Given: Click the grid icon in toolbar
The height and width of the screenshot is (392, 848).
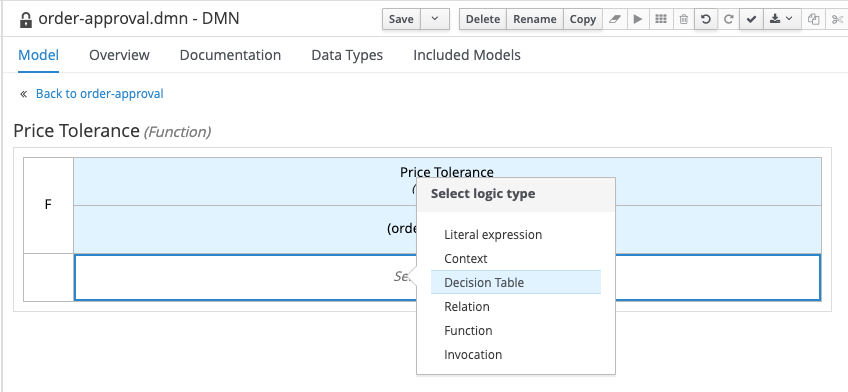Looking at the screenshot, I should click(x=660, y=19).
